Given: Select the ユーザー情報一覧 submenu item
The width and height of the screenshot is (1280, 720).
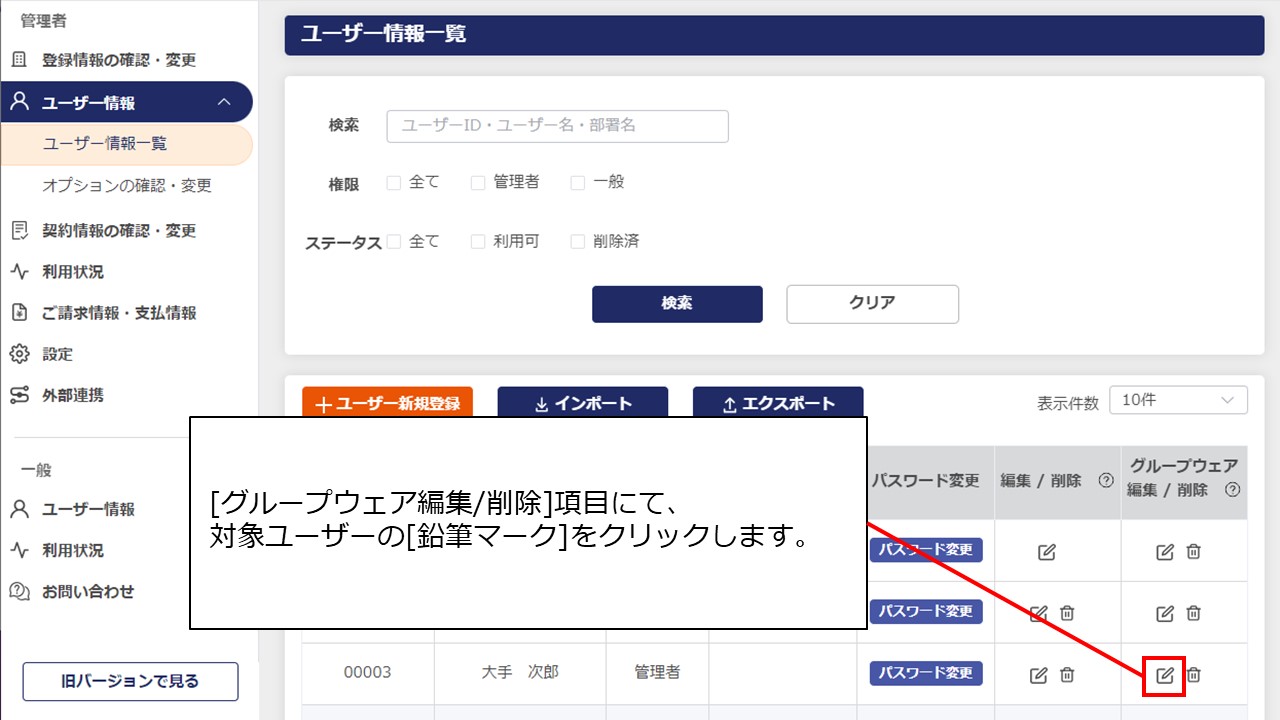Looking at the screenshot, I should point(126,144).
